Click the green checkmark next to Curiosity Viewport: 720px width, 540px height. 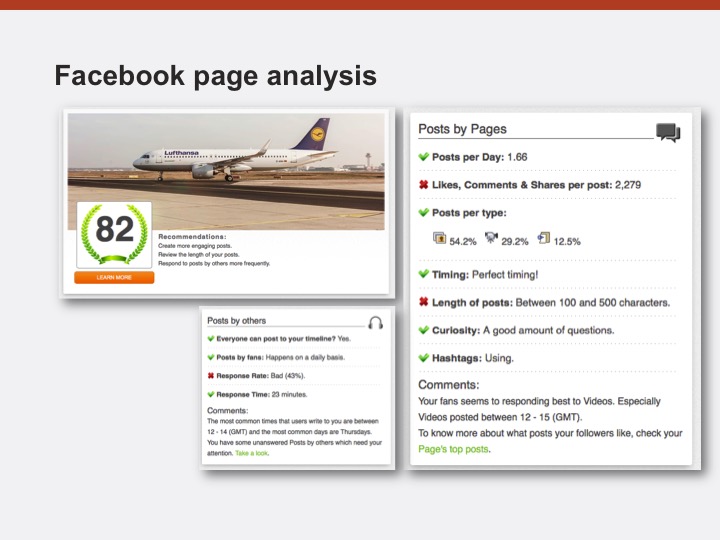coord(424,330)
